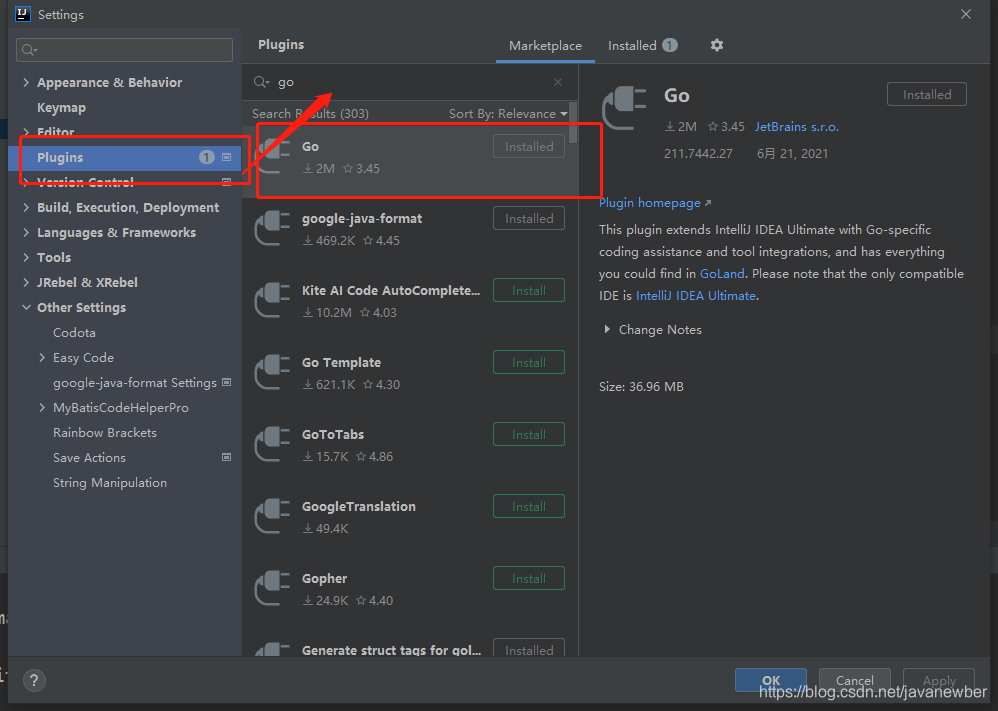Open the help question mark button
Screen dimensions: 998x711
[34, 680]
